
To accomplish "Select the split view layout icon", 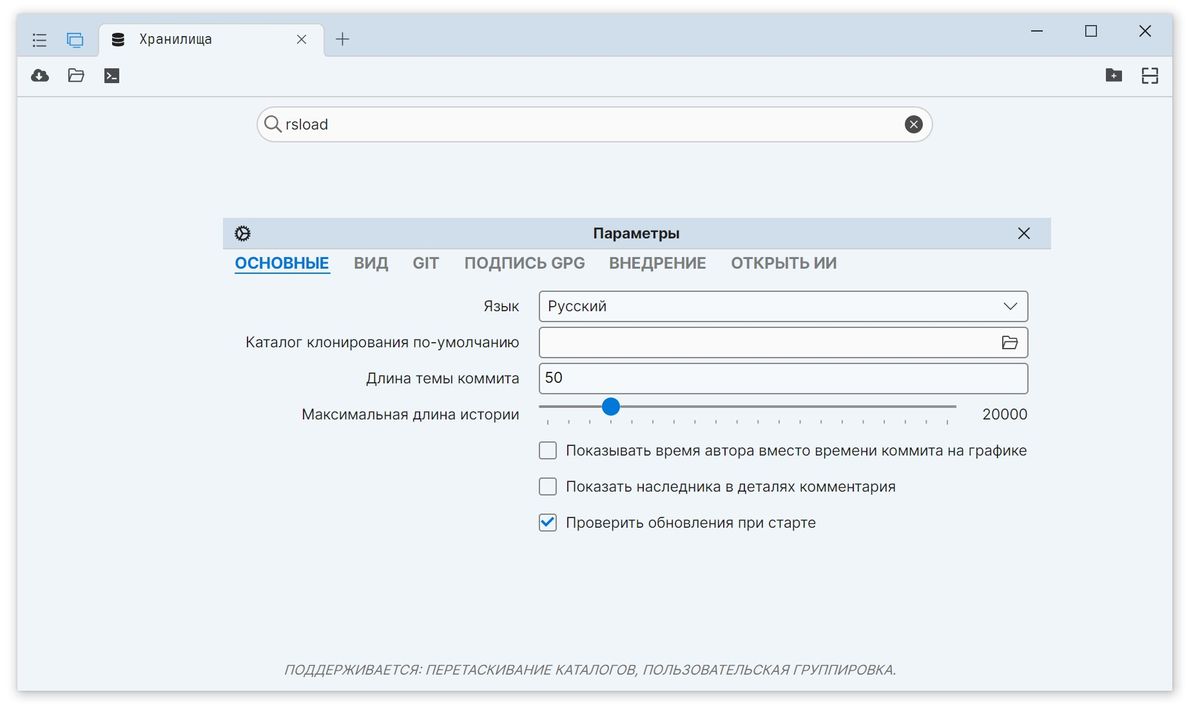I will (1150, 75).
